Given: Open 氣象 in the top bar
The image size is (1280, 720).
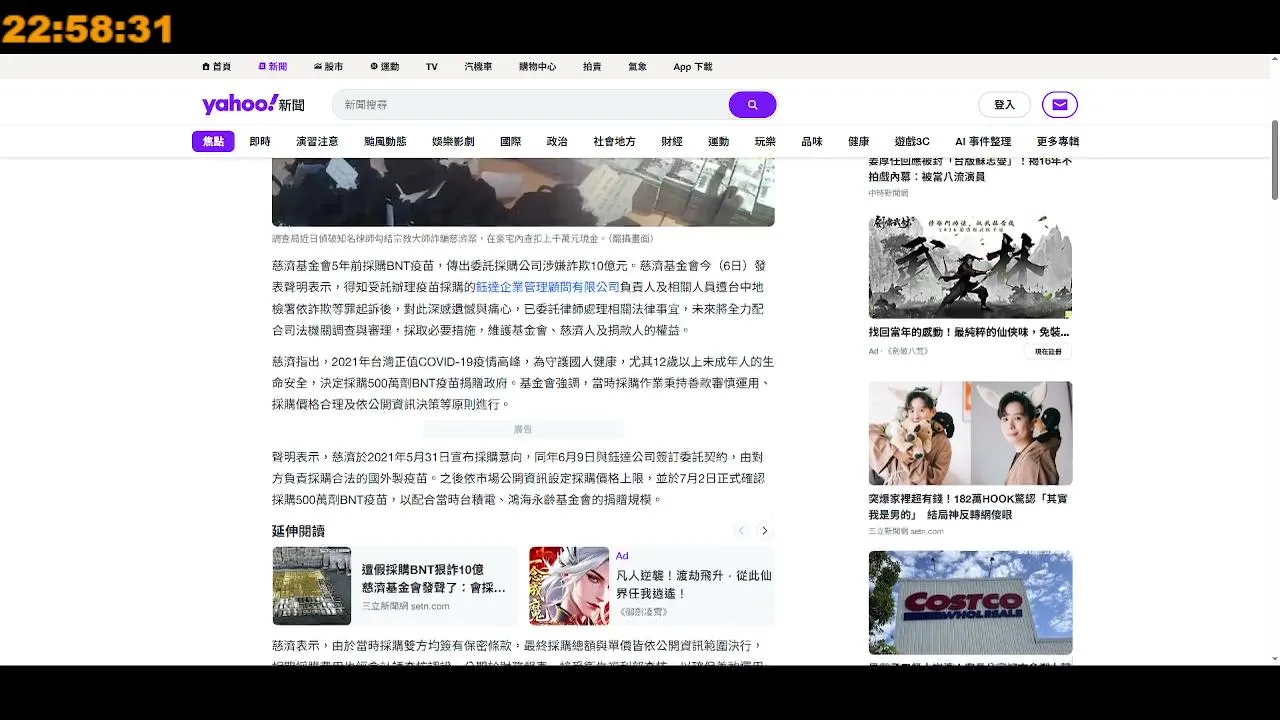Looking at the screenshot, I should pyautogui.click(x=637, y=67).
